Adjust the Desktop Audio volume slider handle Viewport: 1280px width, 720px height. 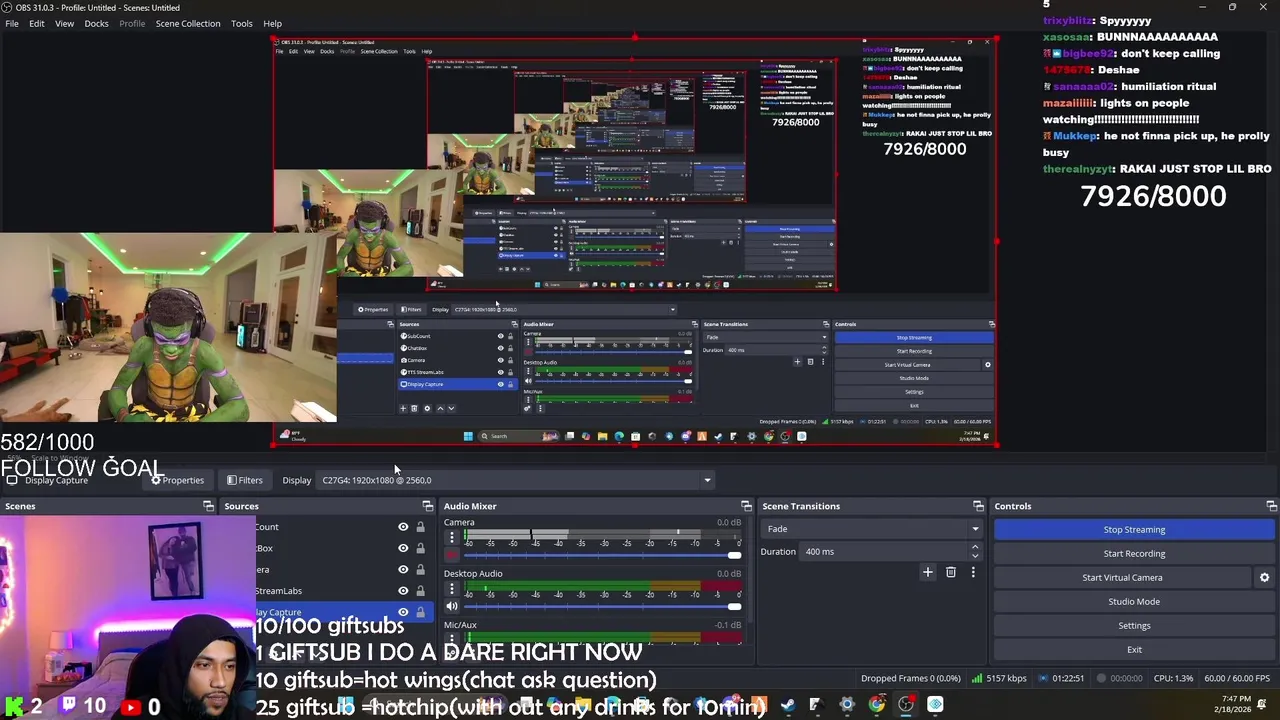coord(735,606)
